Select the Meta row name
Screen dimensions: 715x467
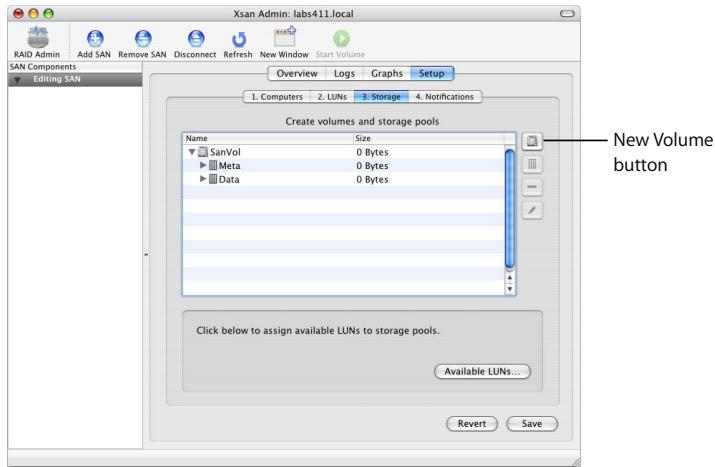(x=229, y=166)
